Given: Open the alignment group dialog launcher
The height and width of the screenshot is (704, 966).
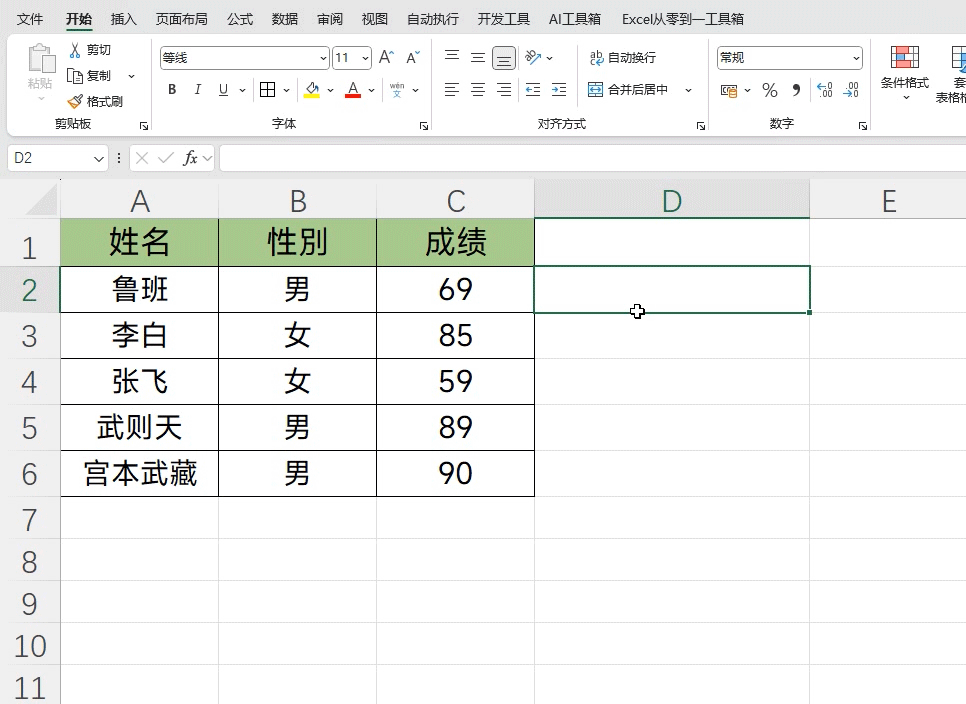Looking at the screenshot, I should tap(700, 126).
